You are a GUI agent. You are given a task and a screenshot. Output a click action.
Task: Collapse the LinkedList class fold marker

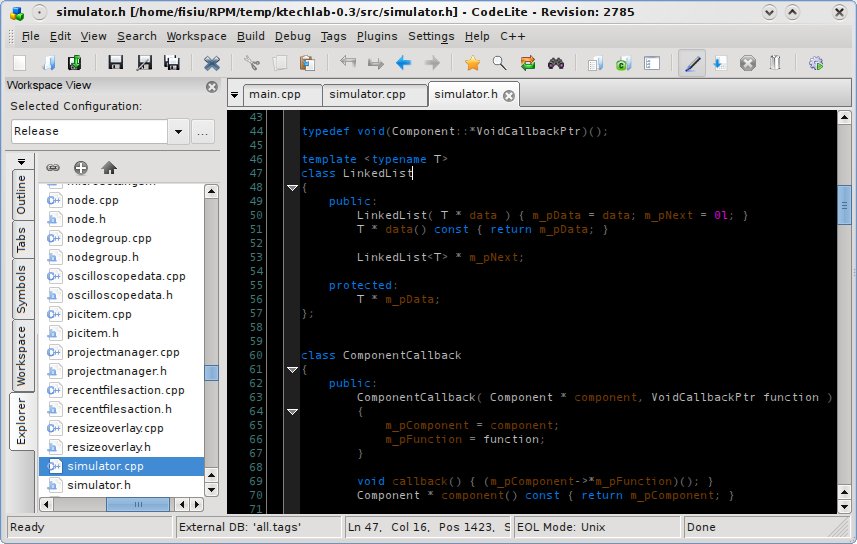tap(292, 187)
